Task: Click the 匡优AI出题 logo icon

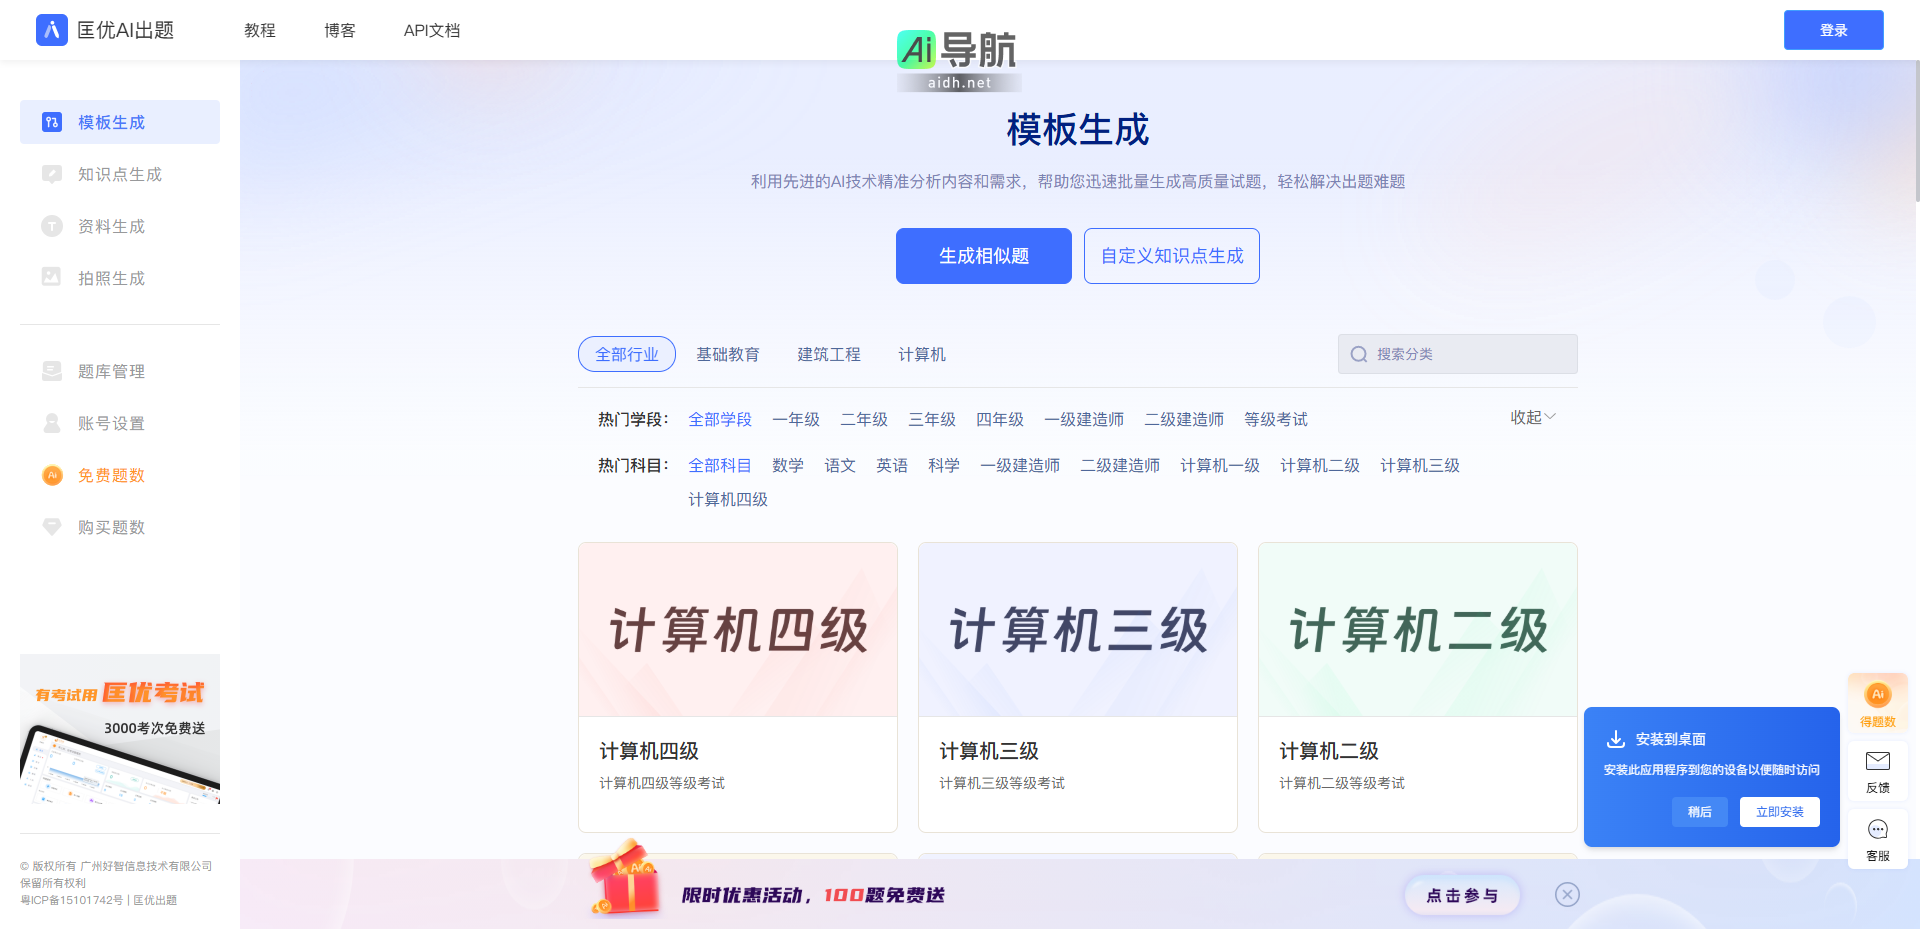Action: click(52, 30)
